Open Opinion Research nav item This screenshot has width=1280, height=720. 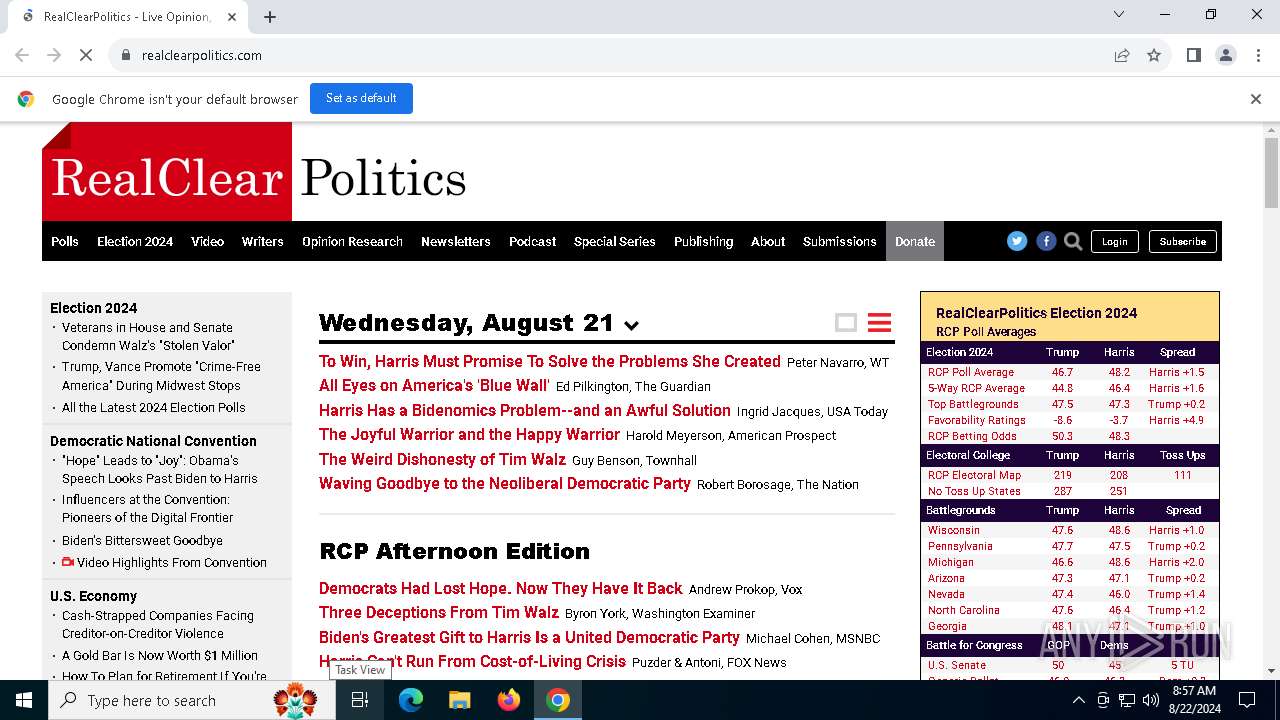(352, 241)
